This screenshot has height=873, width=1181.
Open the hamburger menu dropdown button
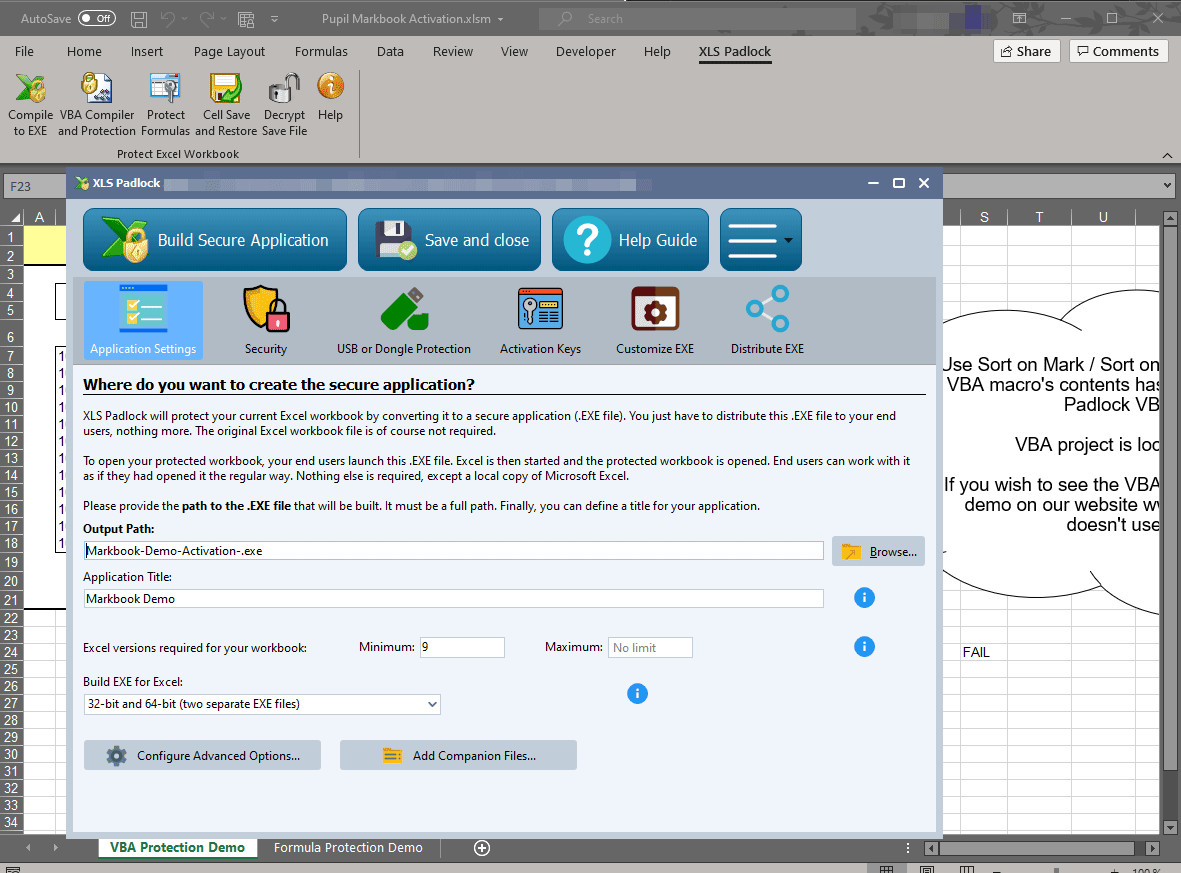[760, 240]
